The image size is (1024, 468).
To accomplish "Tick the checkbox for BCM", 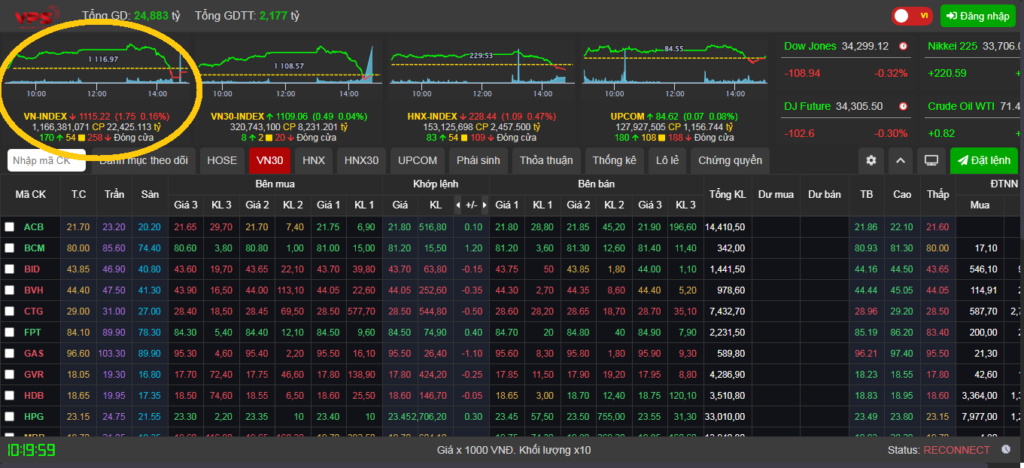I will tap(9, 248).
